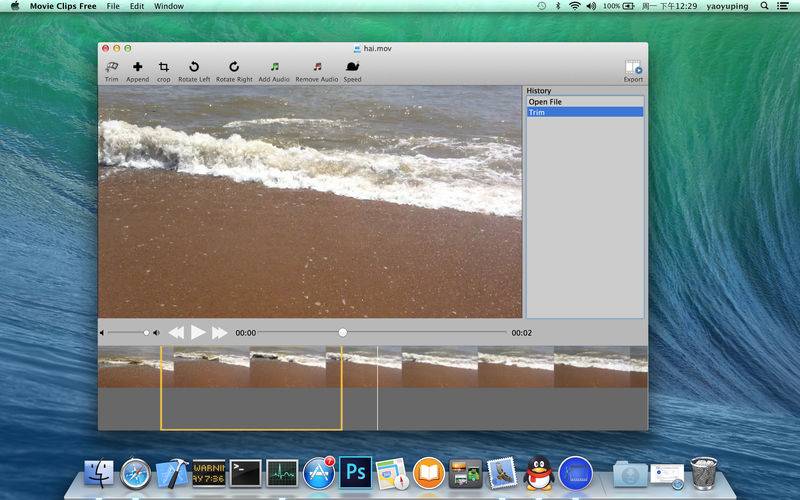Click the mute speaker icon left of volume slider
This screenshot has height=500, width=800.
[102, 333]
